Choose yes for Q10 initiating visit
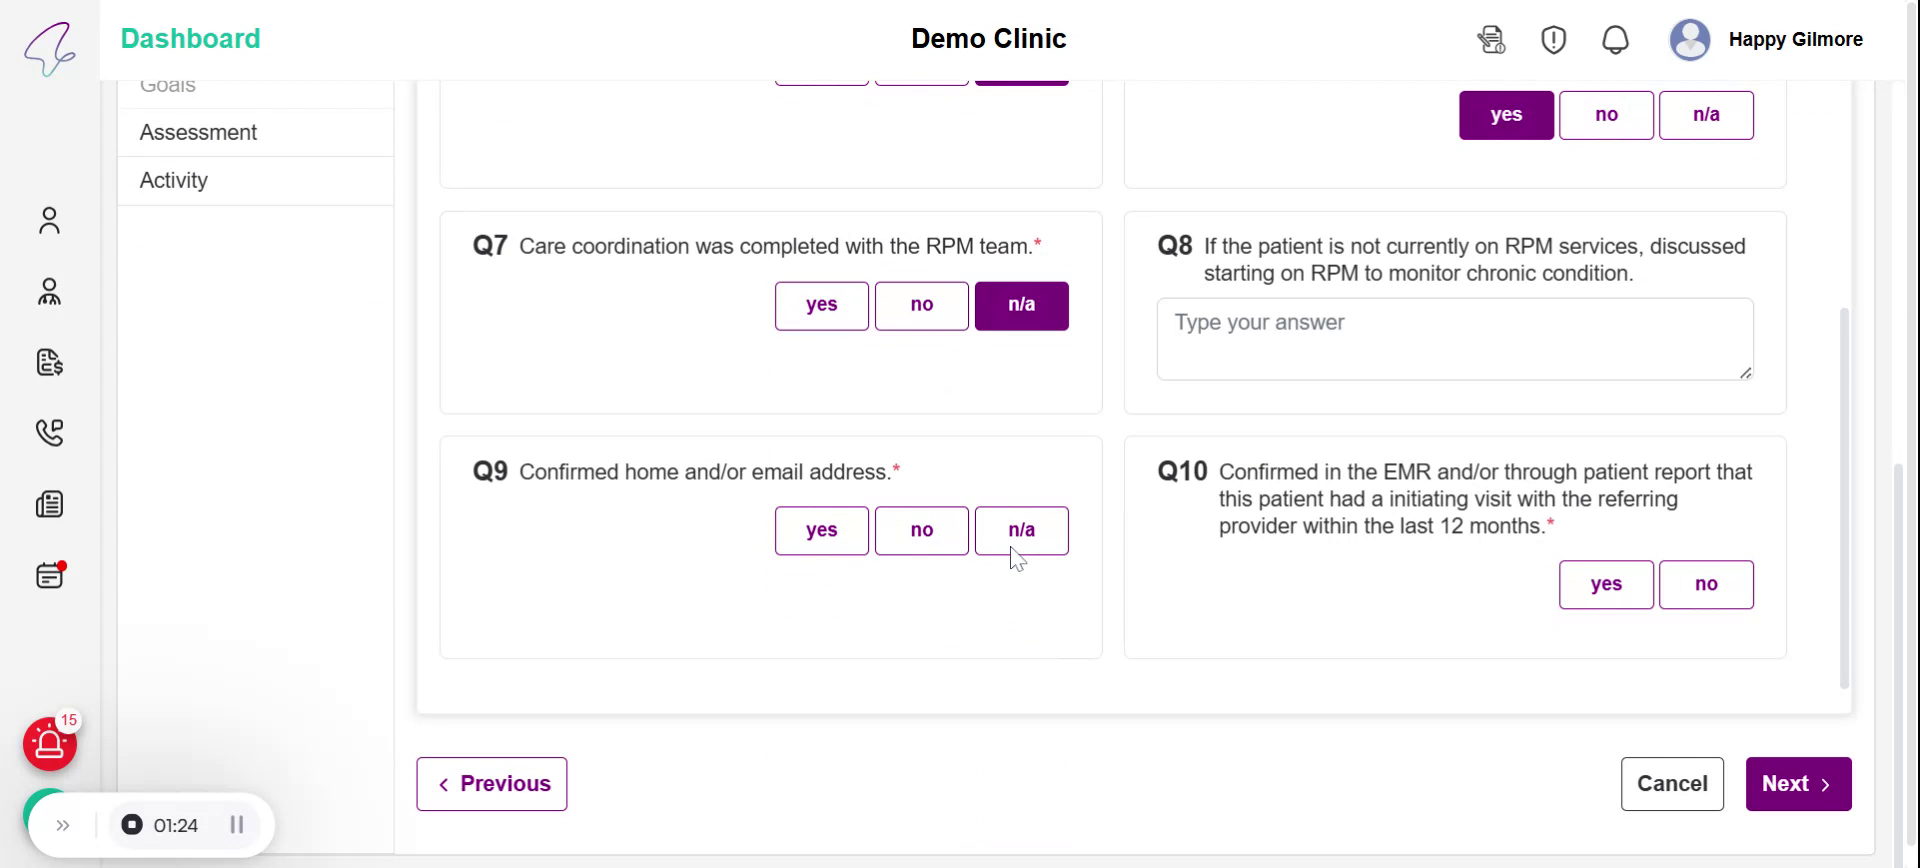Screen dimensions: 1920x868 click(1605, 584)
